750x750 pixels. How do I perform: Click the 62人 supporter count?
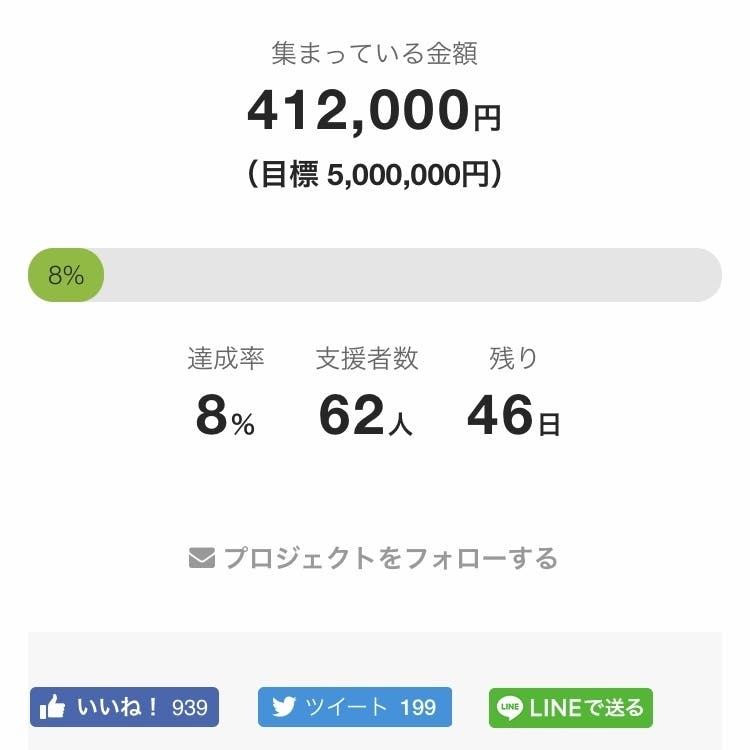[x=366, y=417]
